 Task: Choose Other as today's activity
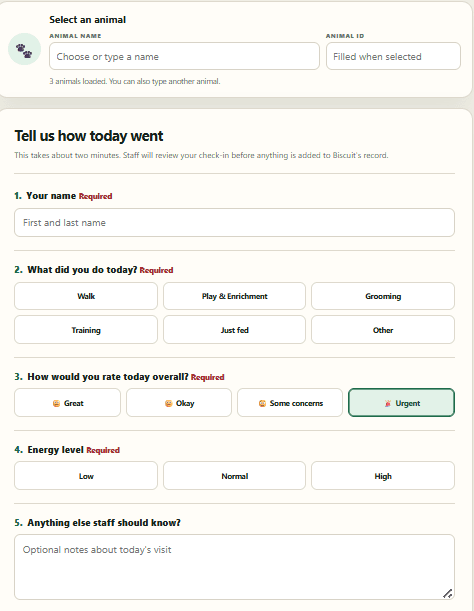click(383, 330)
